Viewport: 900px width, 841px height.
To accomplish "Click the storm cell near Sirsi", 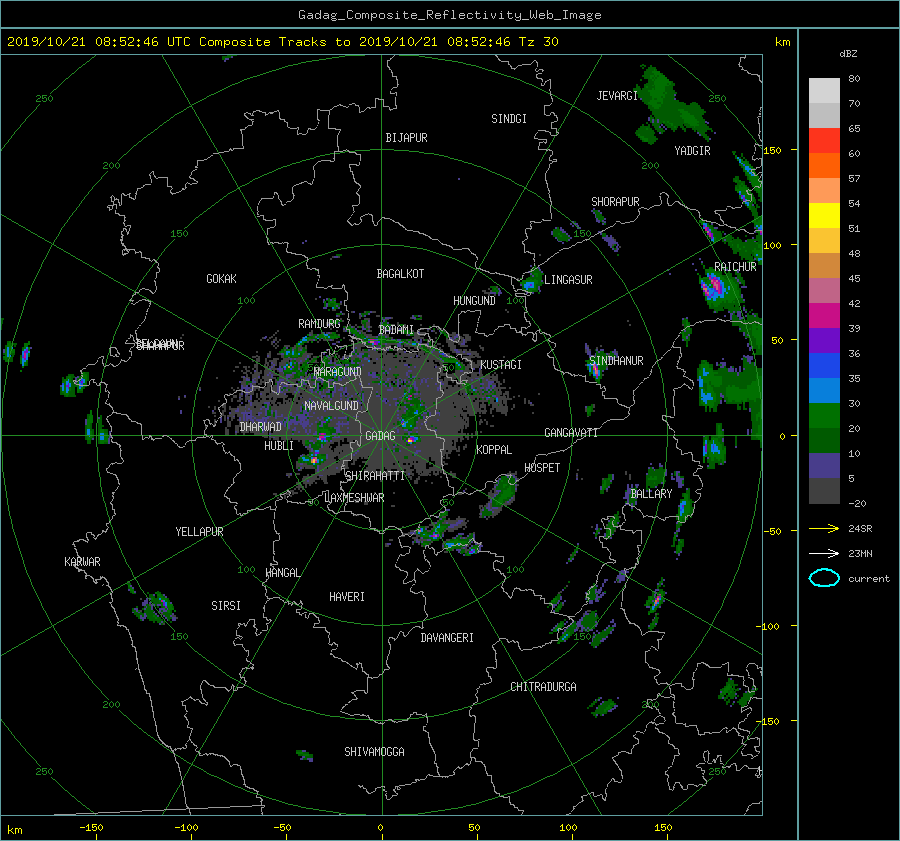I will click(x=155, y=607).
